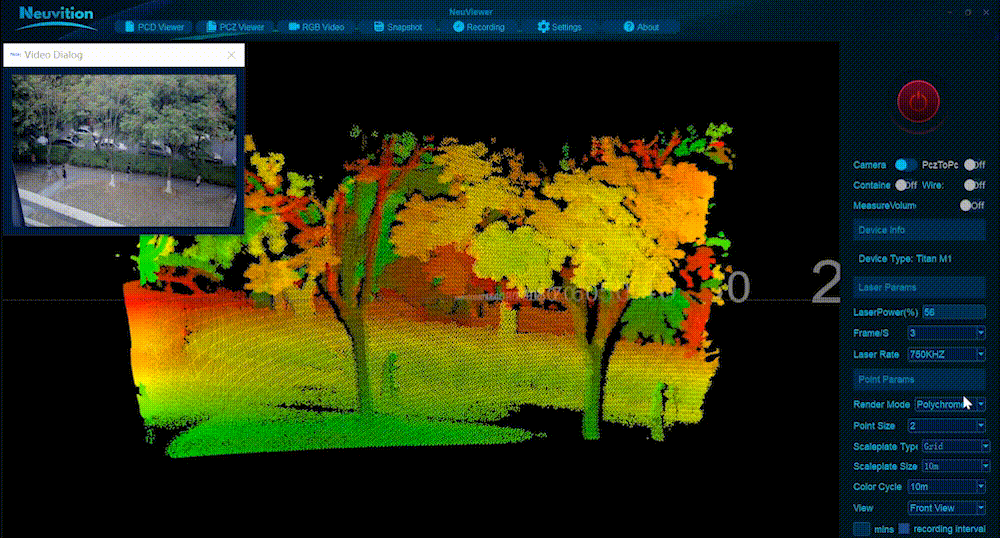Open the PCZ Viewer file icon

point(209,27)
